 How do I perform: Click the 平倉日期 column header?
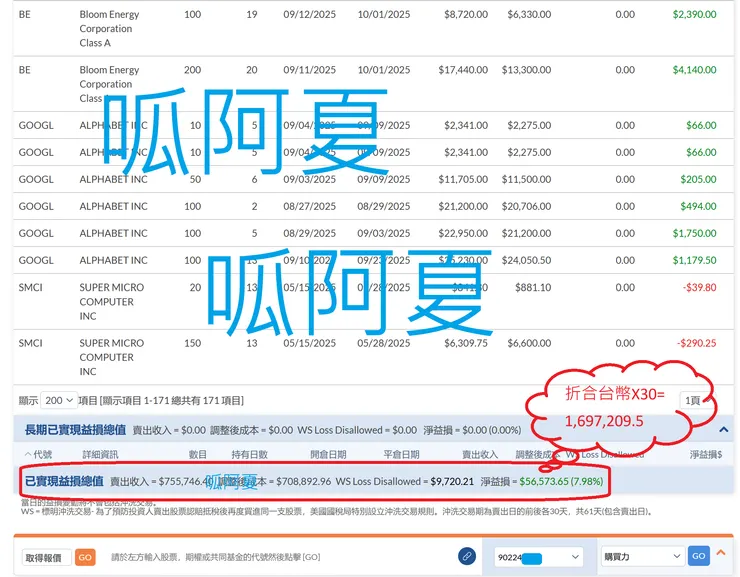(402, 454)
